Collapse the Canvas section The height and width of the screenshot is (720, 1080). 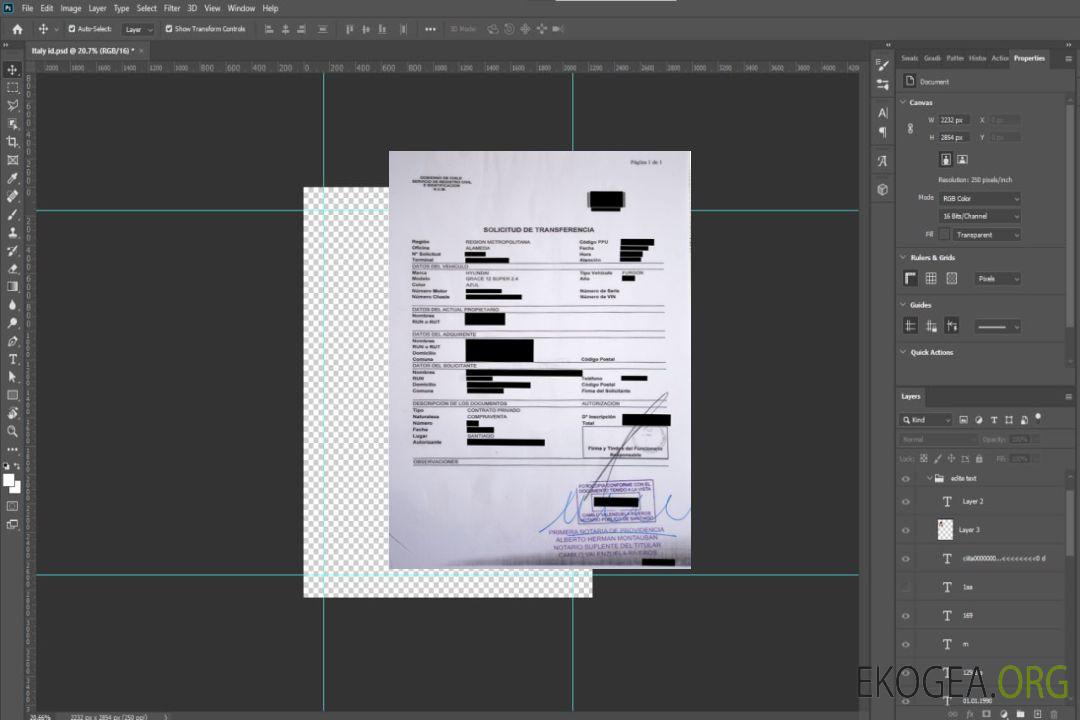(903, 102)
